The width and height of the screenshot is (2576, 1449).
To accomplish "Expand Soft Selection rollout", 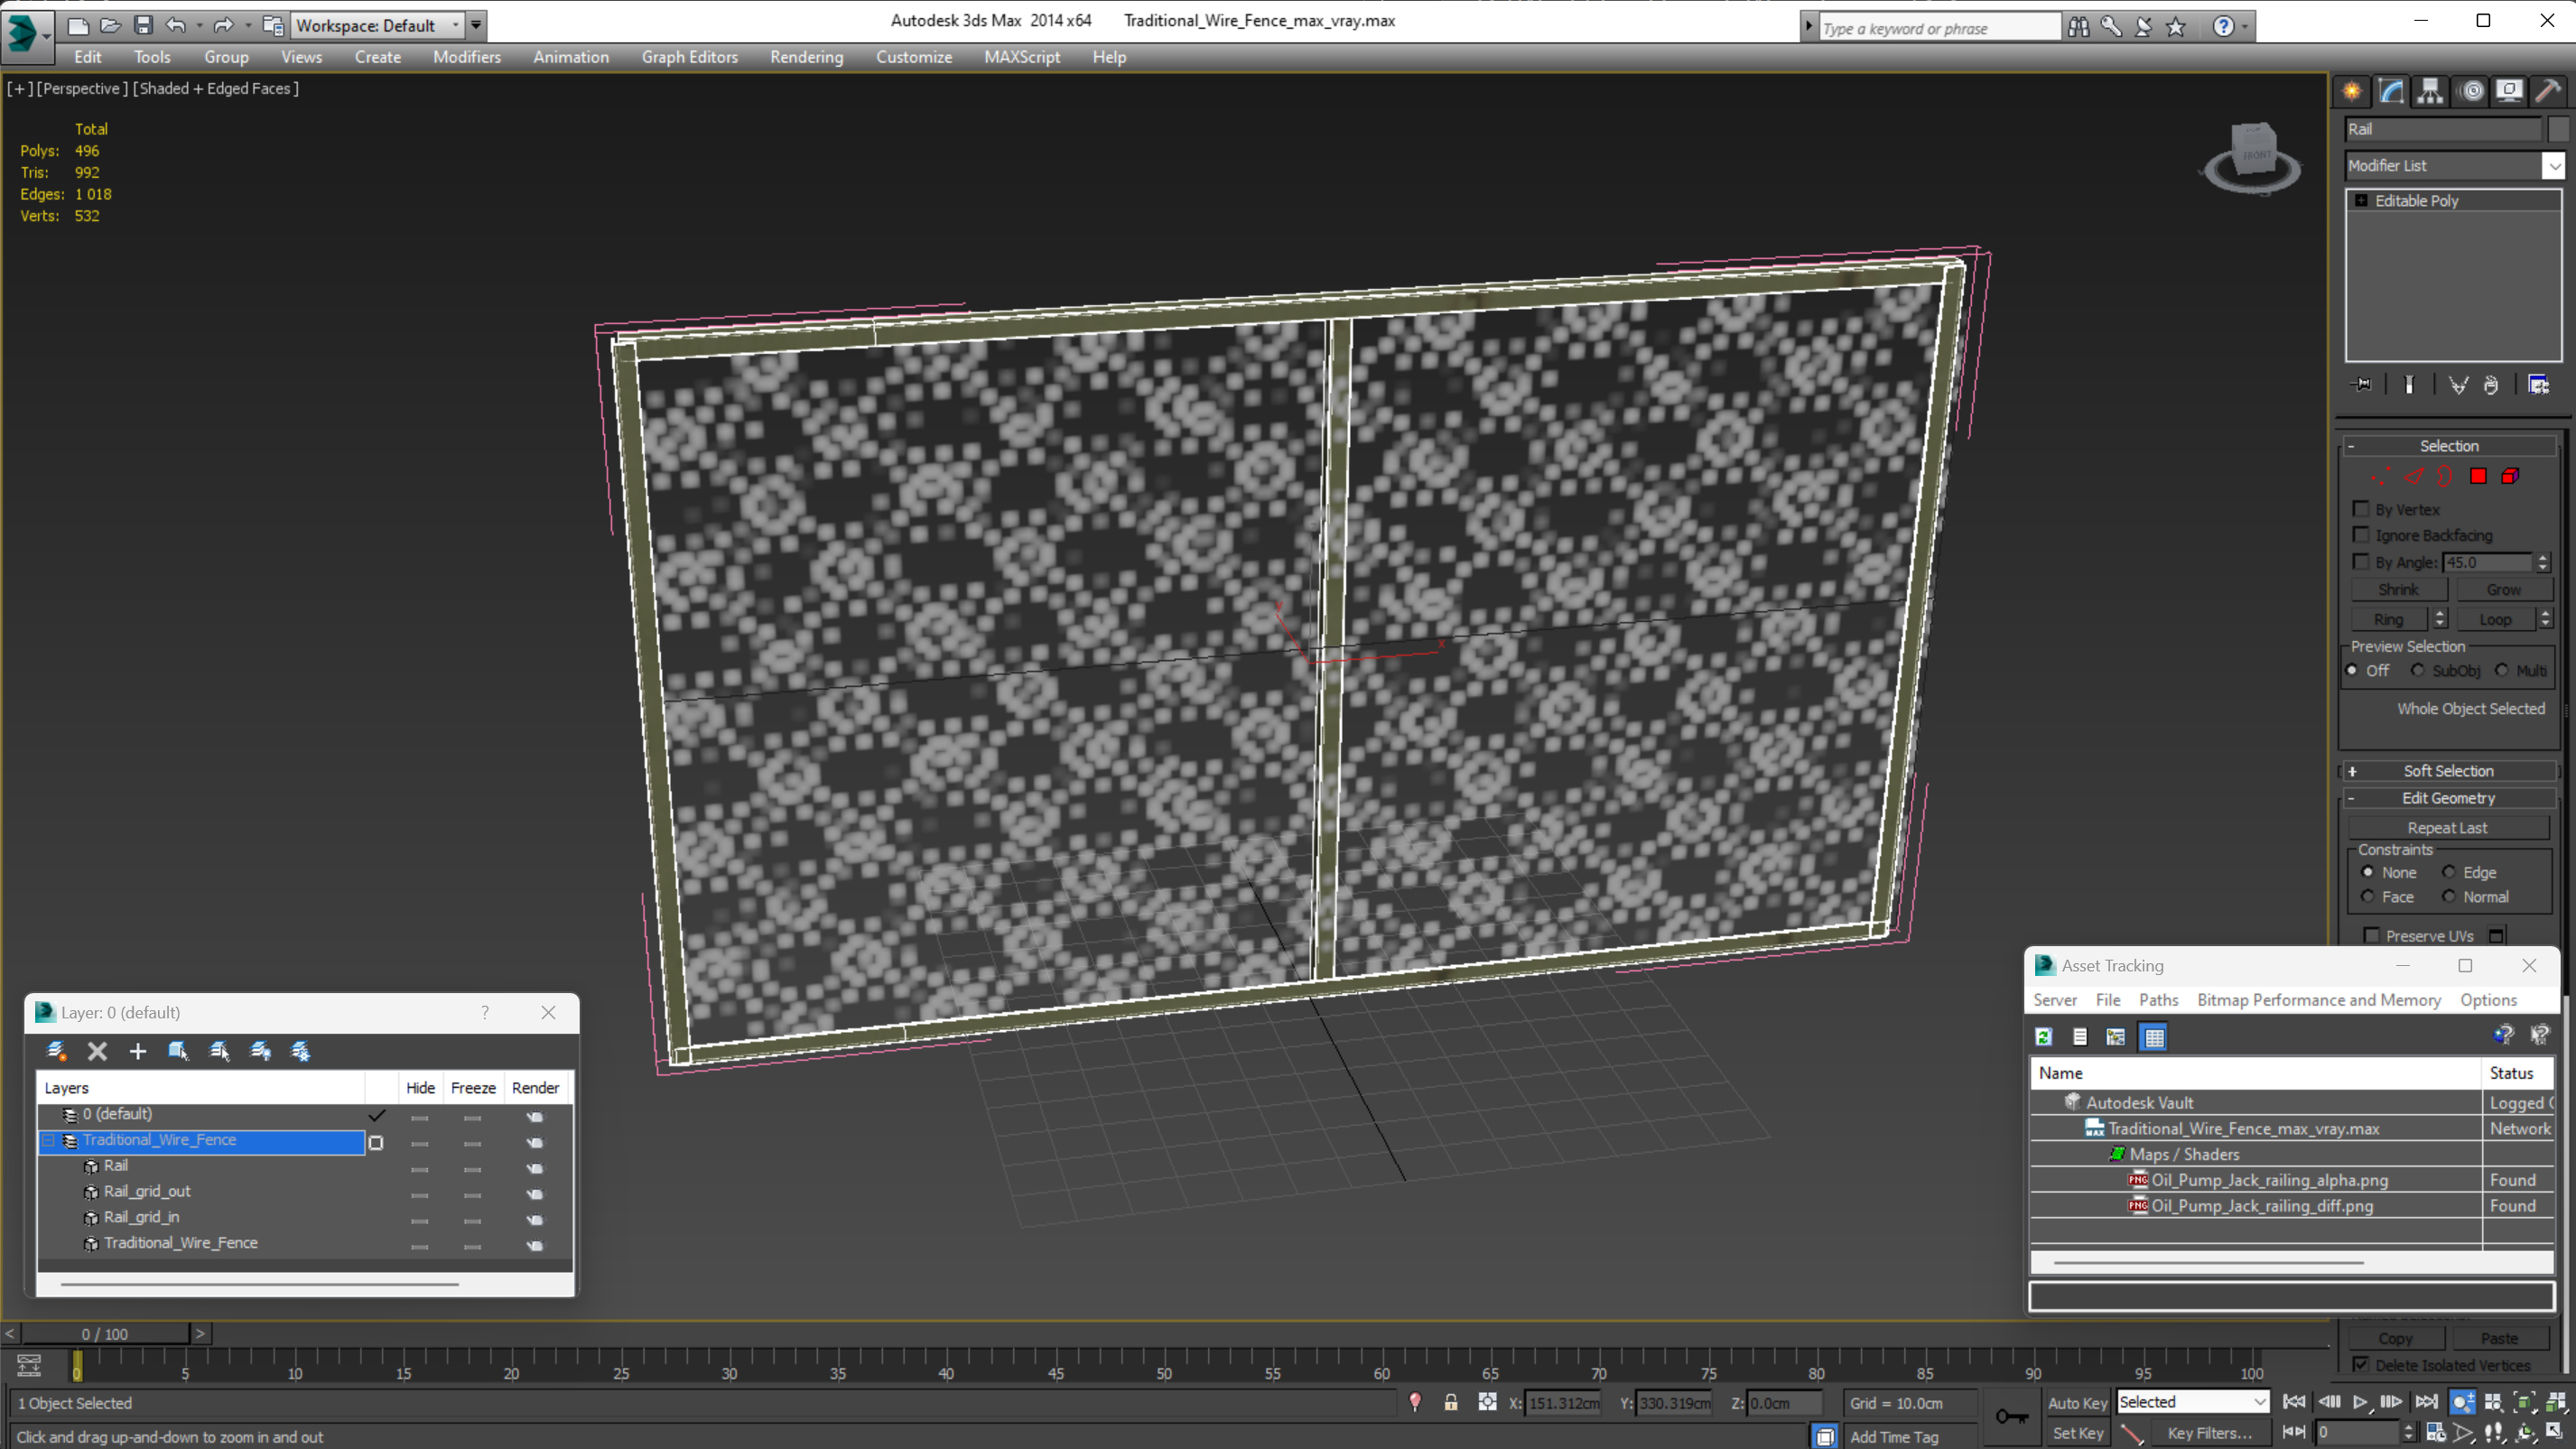I will (x=2448, y=771).
